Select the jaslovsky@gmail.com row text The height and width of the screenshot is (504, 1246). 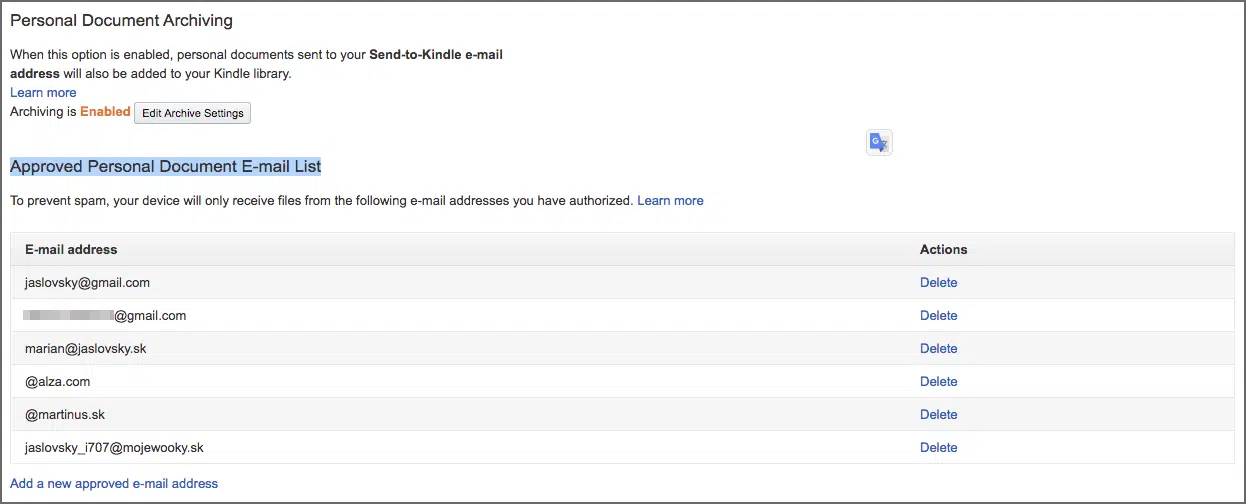(87, 283)
